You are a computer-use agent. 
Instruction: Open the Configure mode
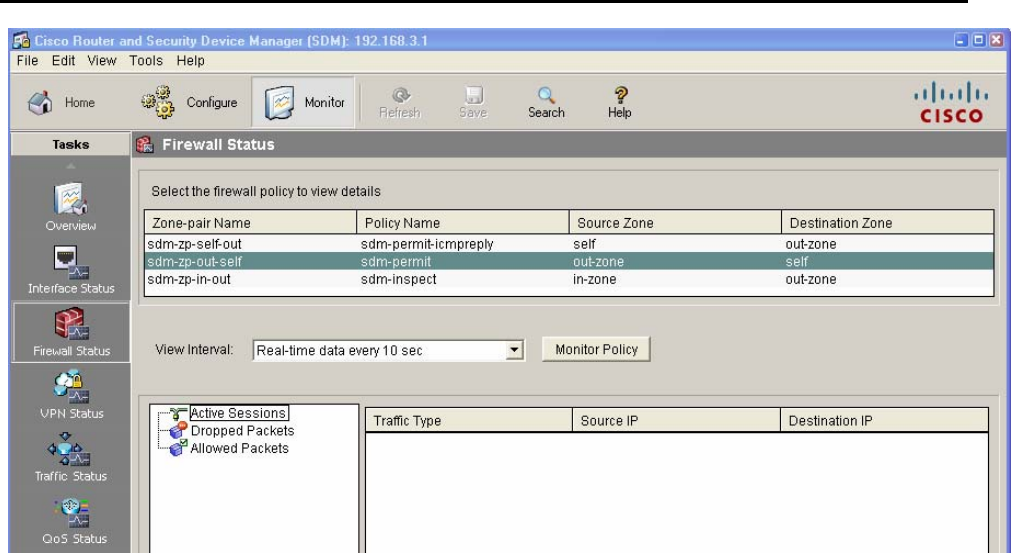point(190,102)
